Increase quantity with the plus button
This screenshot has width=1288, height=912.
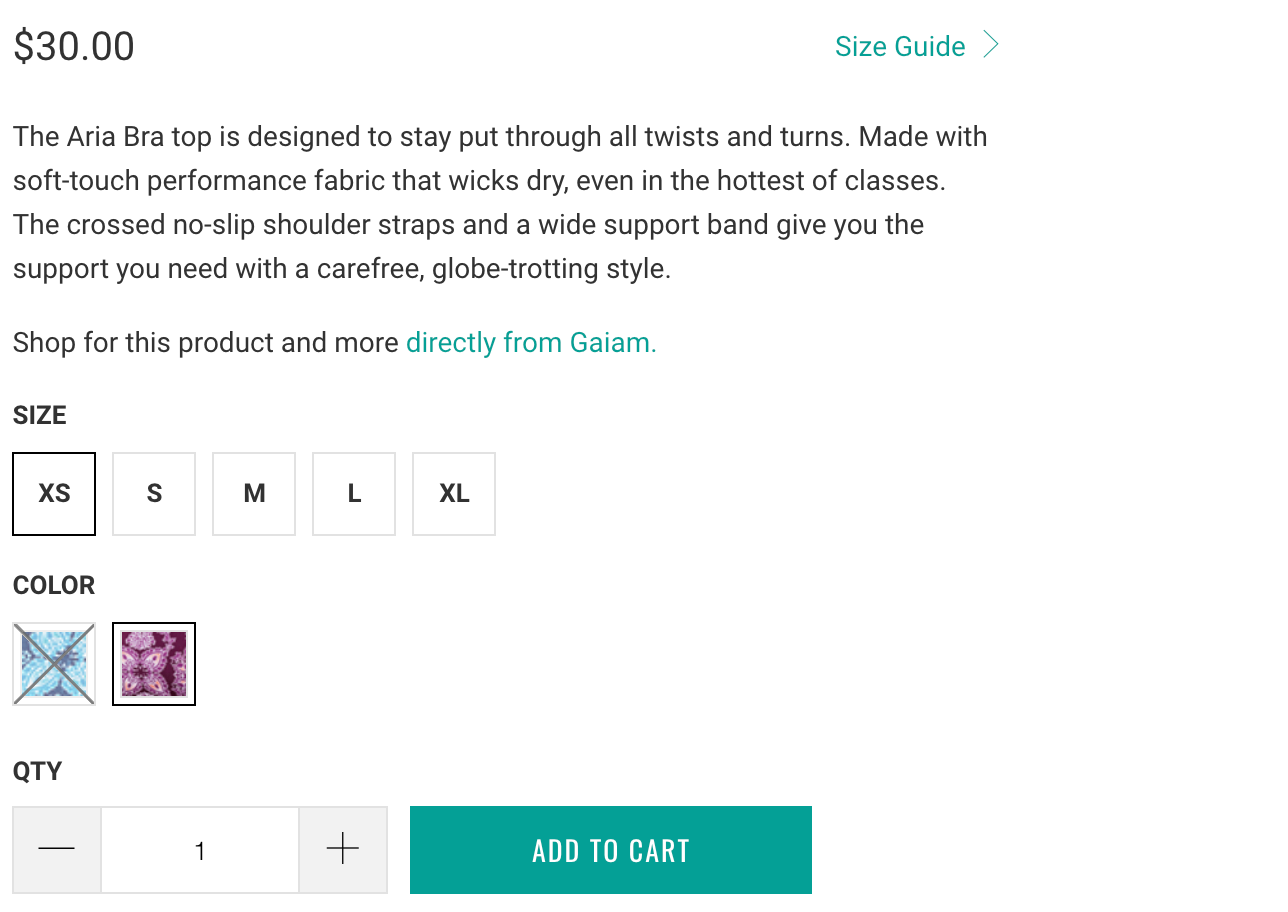point(343,850)
